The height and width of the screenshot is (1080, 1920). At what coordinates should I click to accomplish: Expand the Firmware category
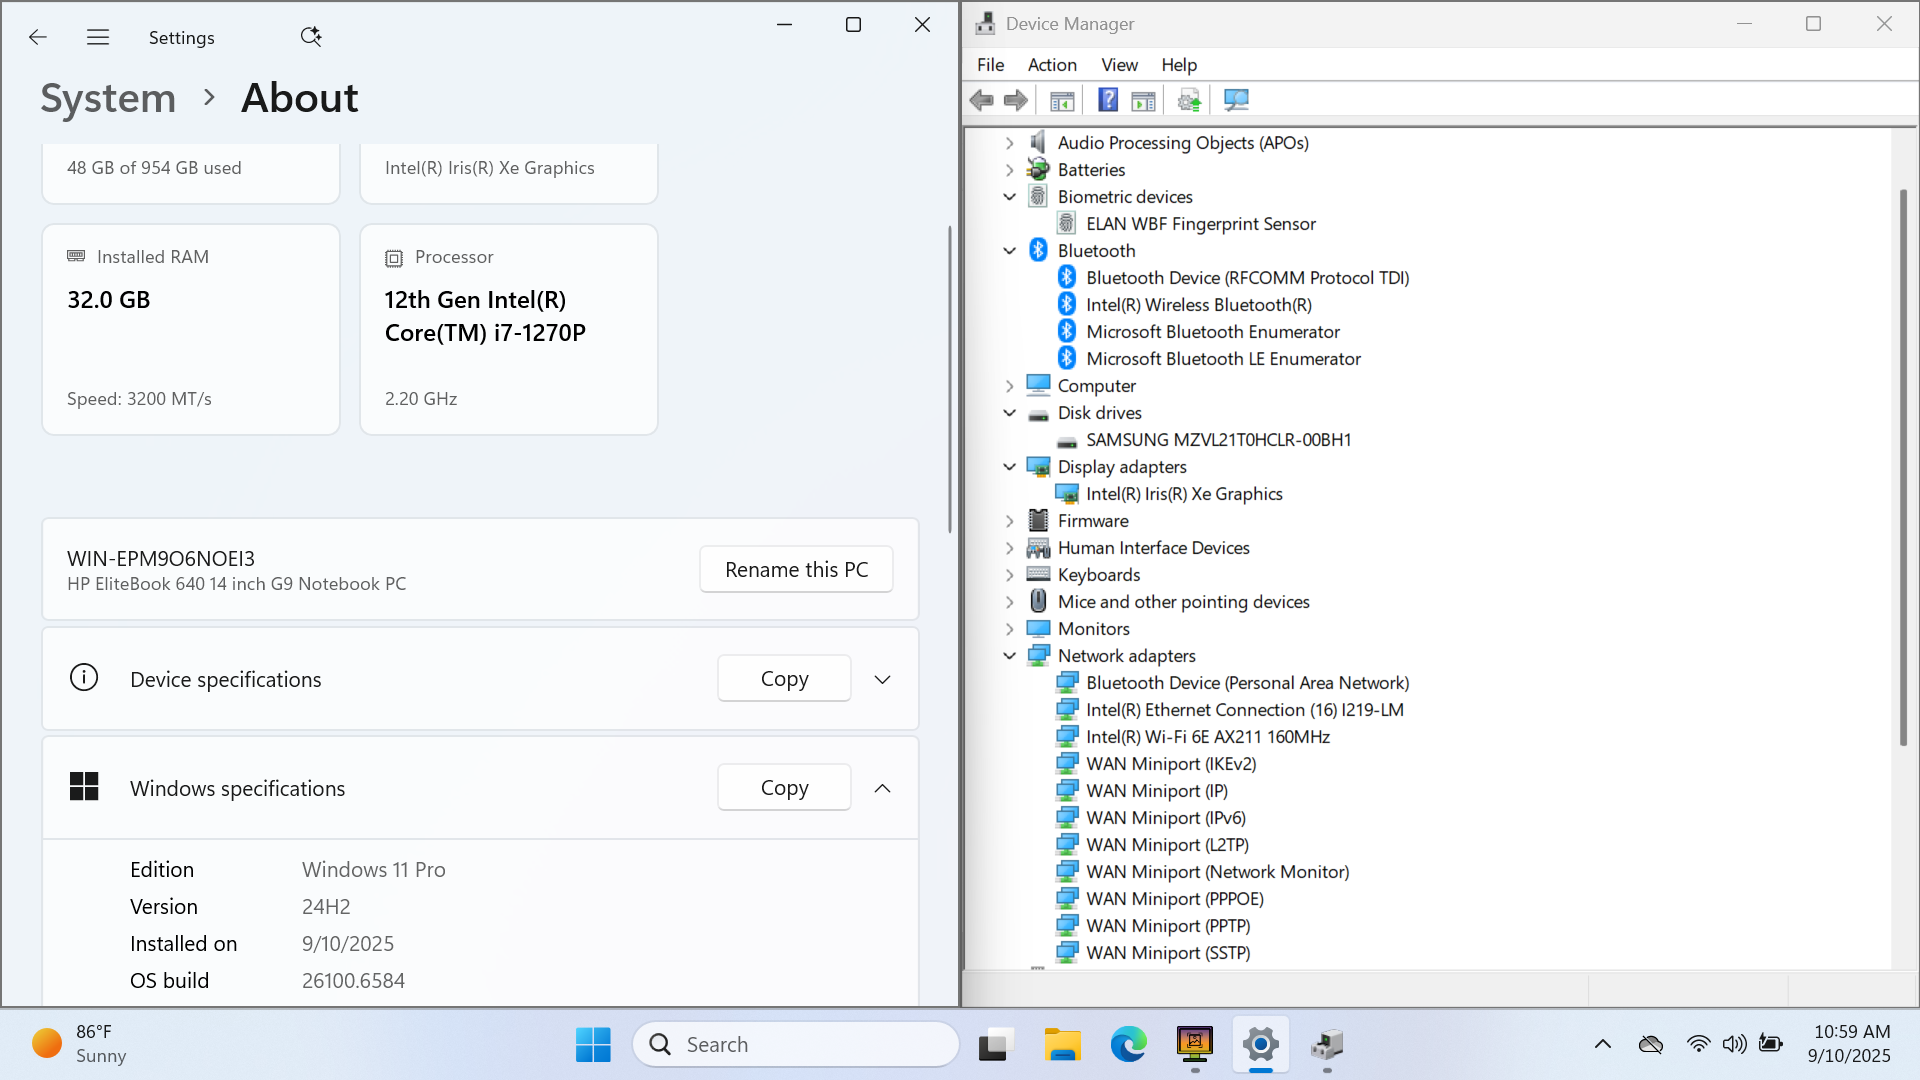pos(1010,521)
